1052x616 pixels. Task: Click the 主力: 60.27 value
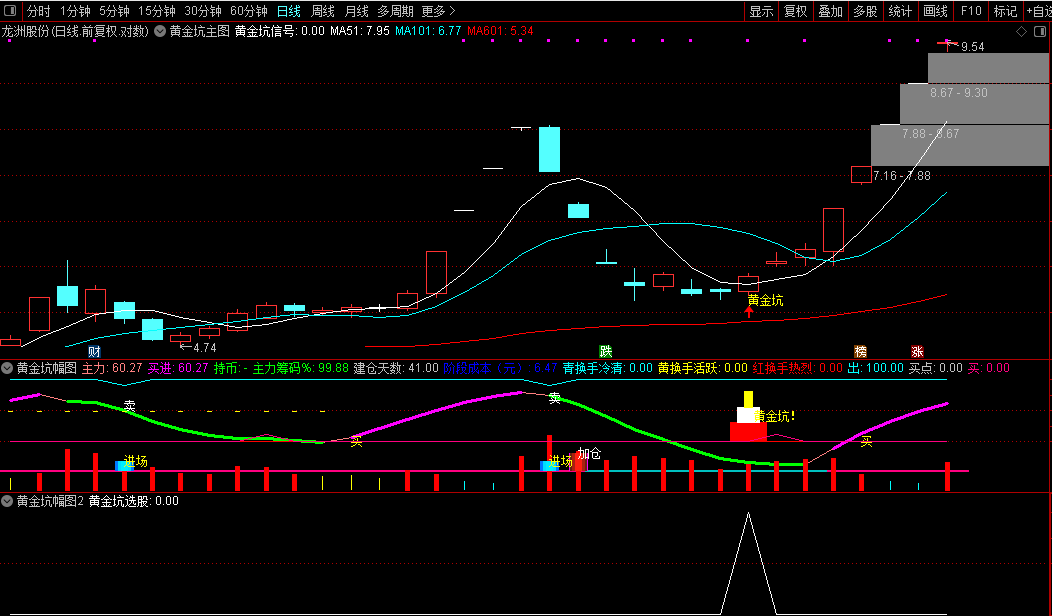pyautogui.click(x=112, y=368)
